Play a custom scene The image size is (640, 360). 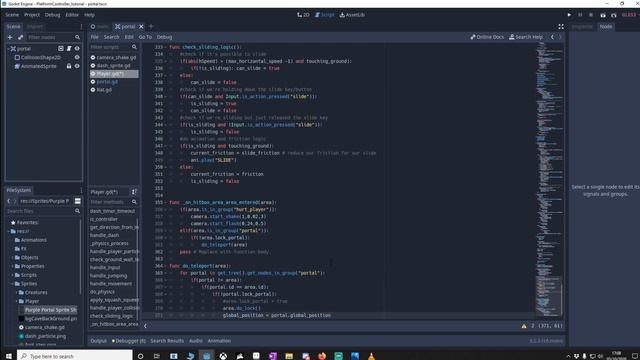point(613,15)
